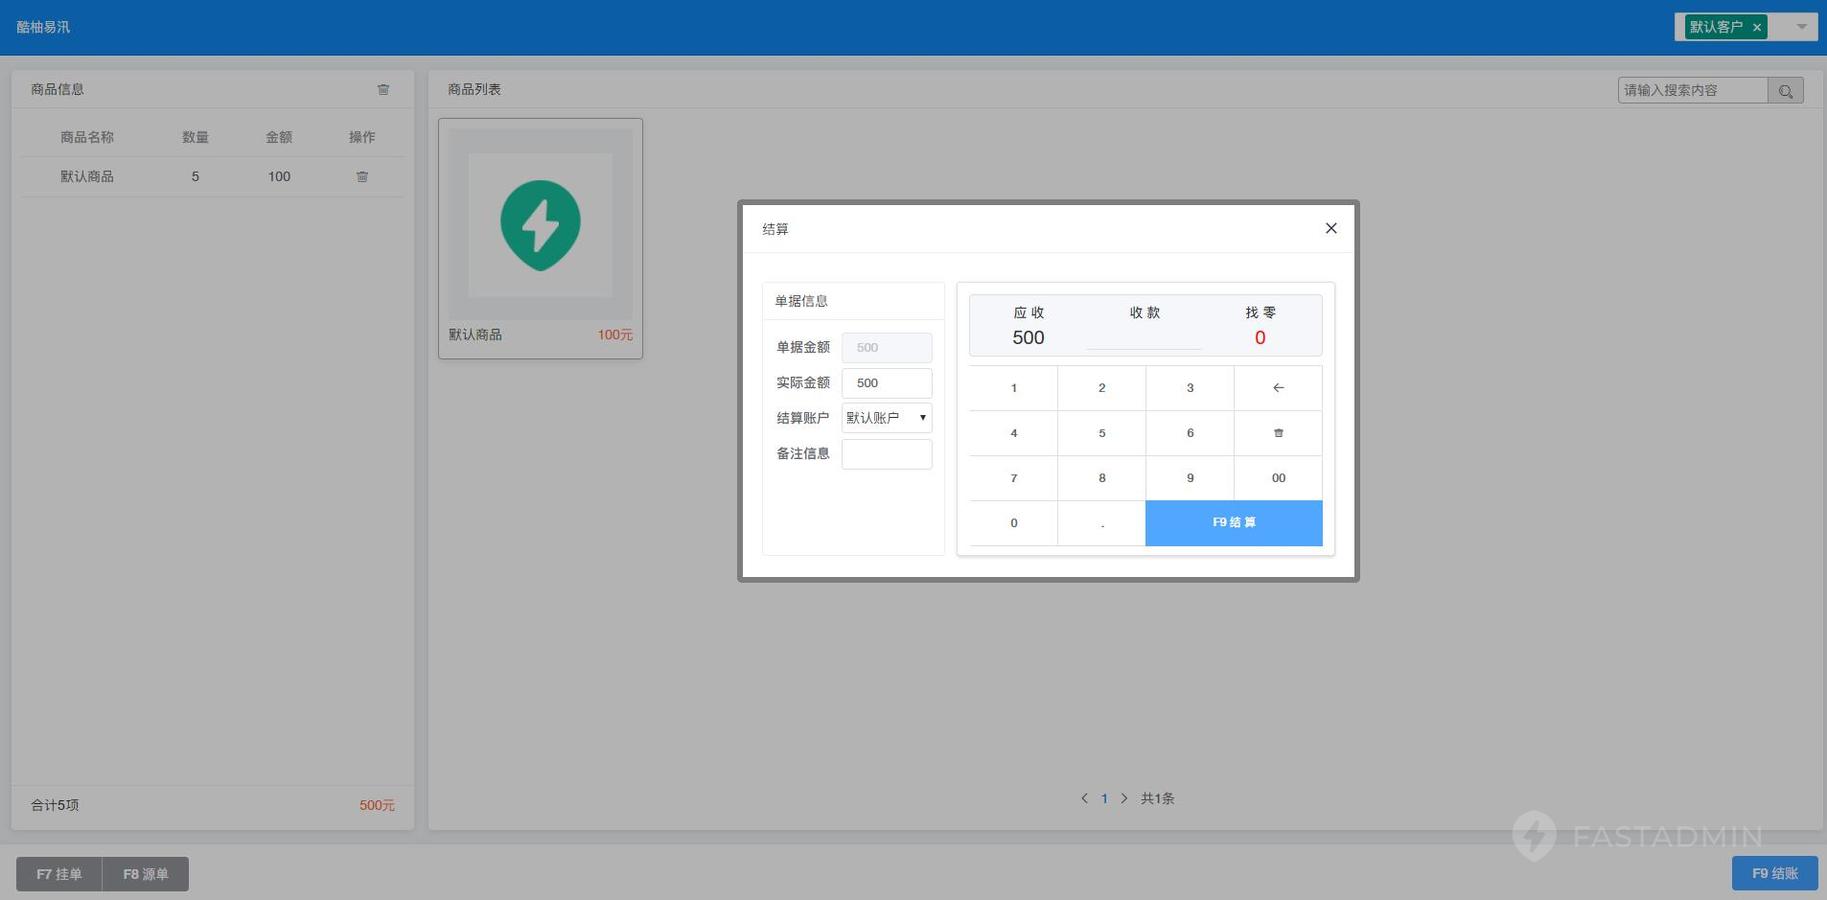Click the search magnifier icon
This screenshot has width=1827, height=900.
point(1785,91)
